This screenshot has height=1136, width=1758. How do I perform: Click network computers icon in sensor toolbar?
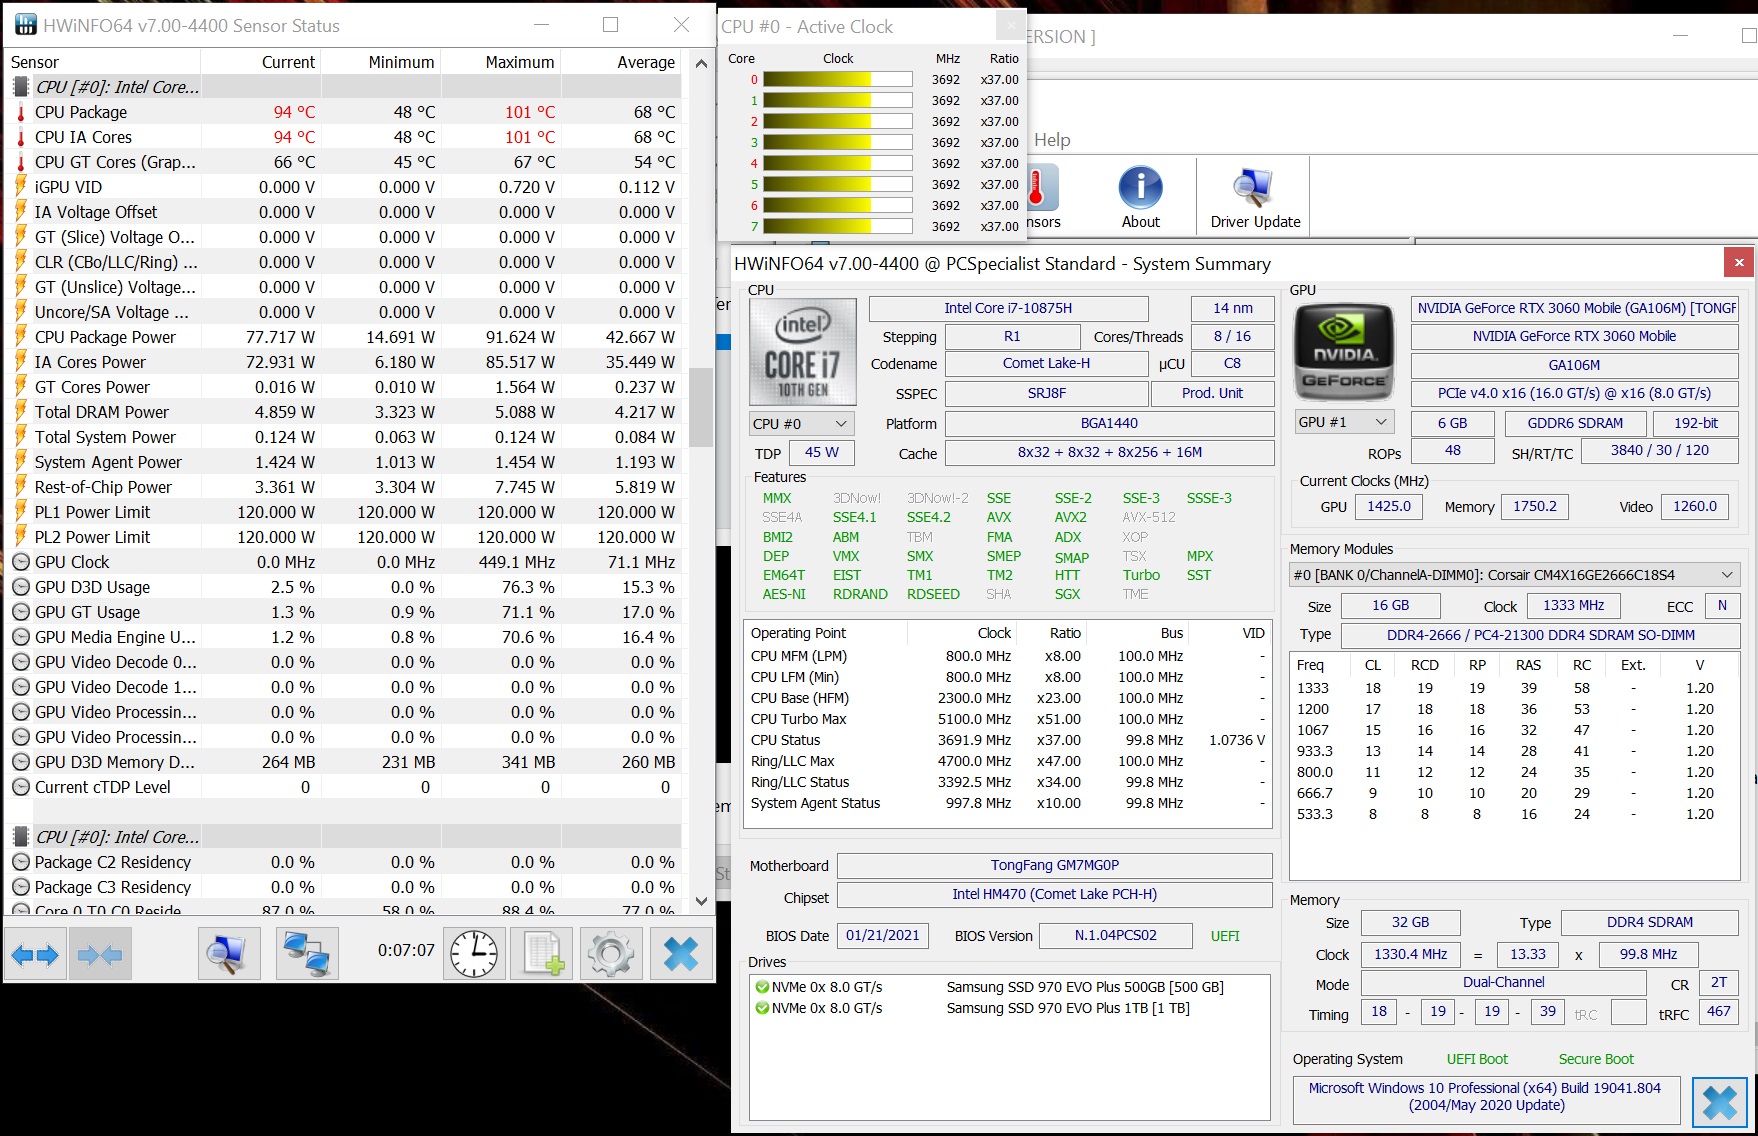(x=307, y=954)
